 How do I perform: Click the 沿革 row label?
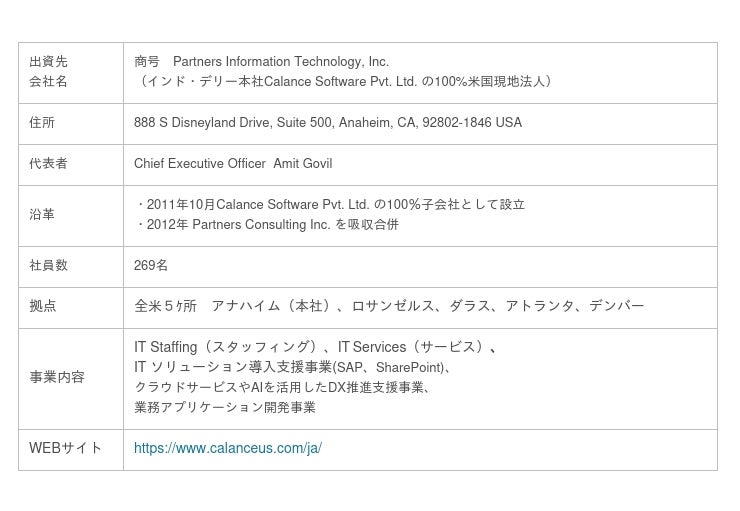click(x=42, y=214)
